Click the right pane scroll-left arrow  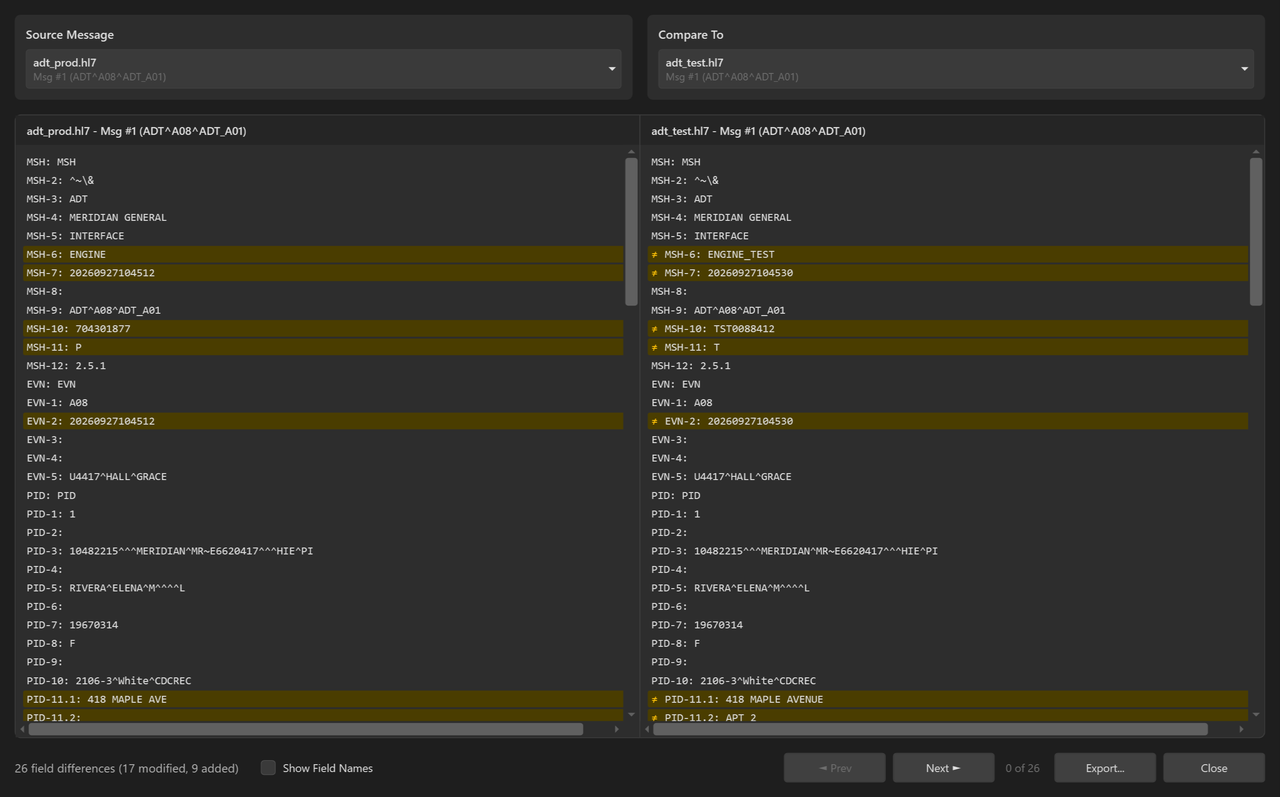click(646, 729)
